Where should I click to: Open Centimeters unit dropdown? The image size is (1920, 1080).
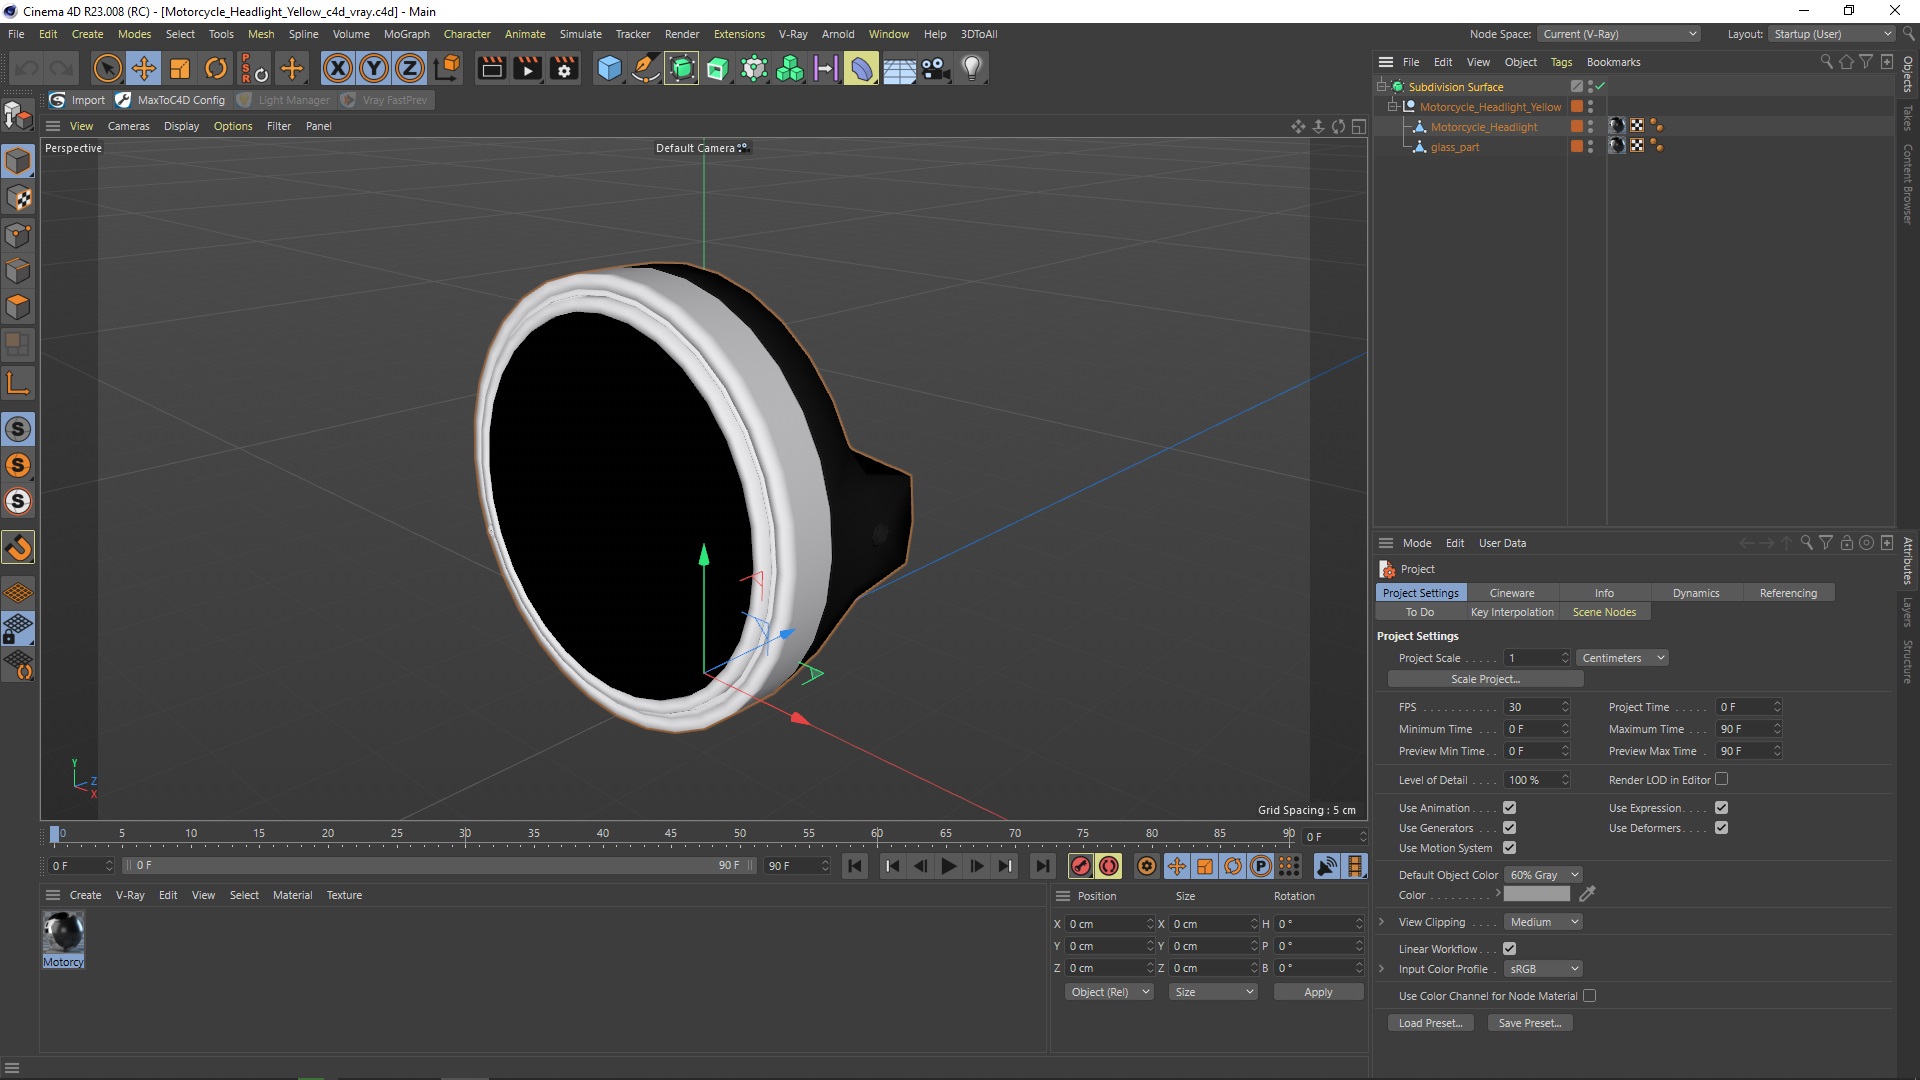point(1622,658)
